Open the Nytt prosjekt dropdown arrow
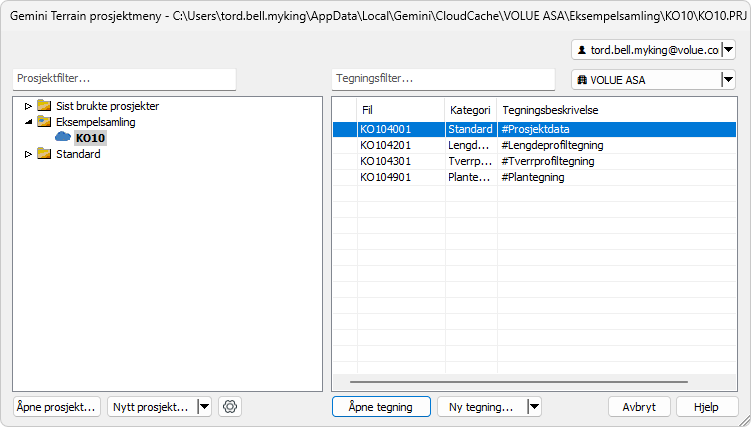This screenshot has height=427, width=751. pos(204,407)
